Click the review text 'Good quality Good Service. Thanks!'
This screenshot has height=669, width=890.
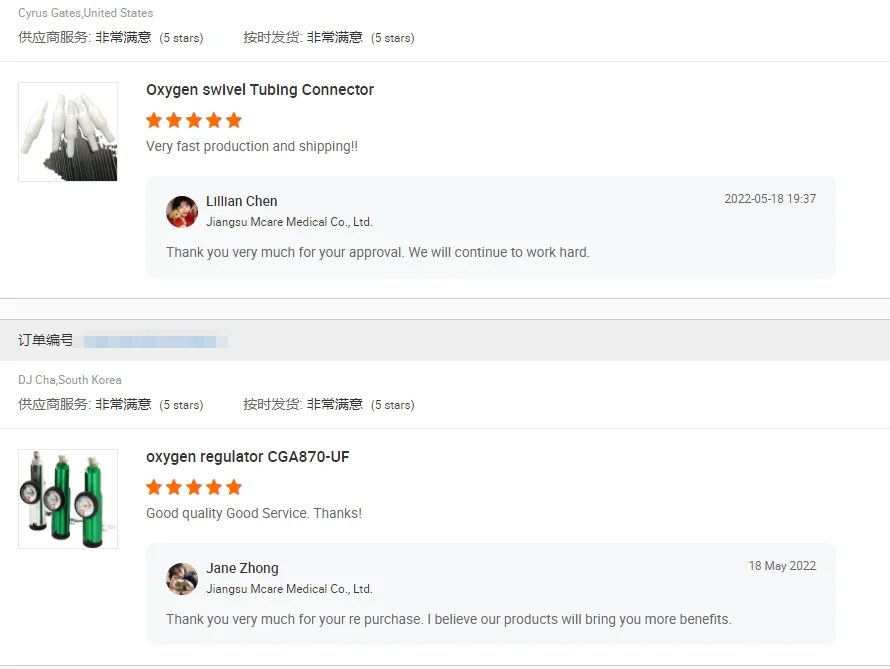pyautogui.click(x=254, y=514)
